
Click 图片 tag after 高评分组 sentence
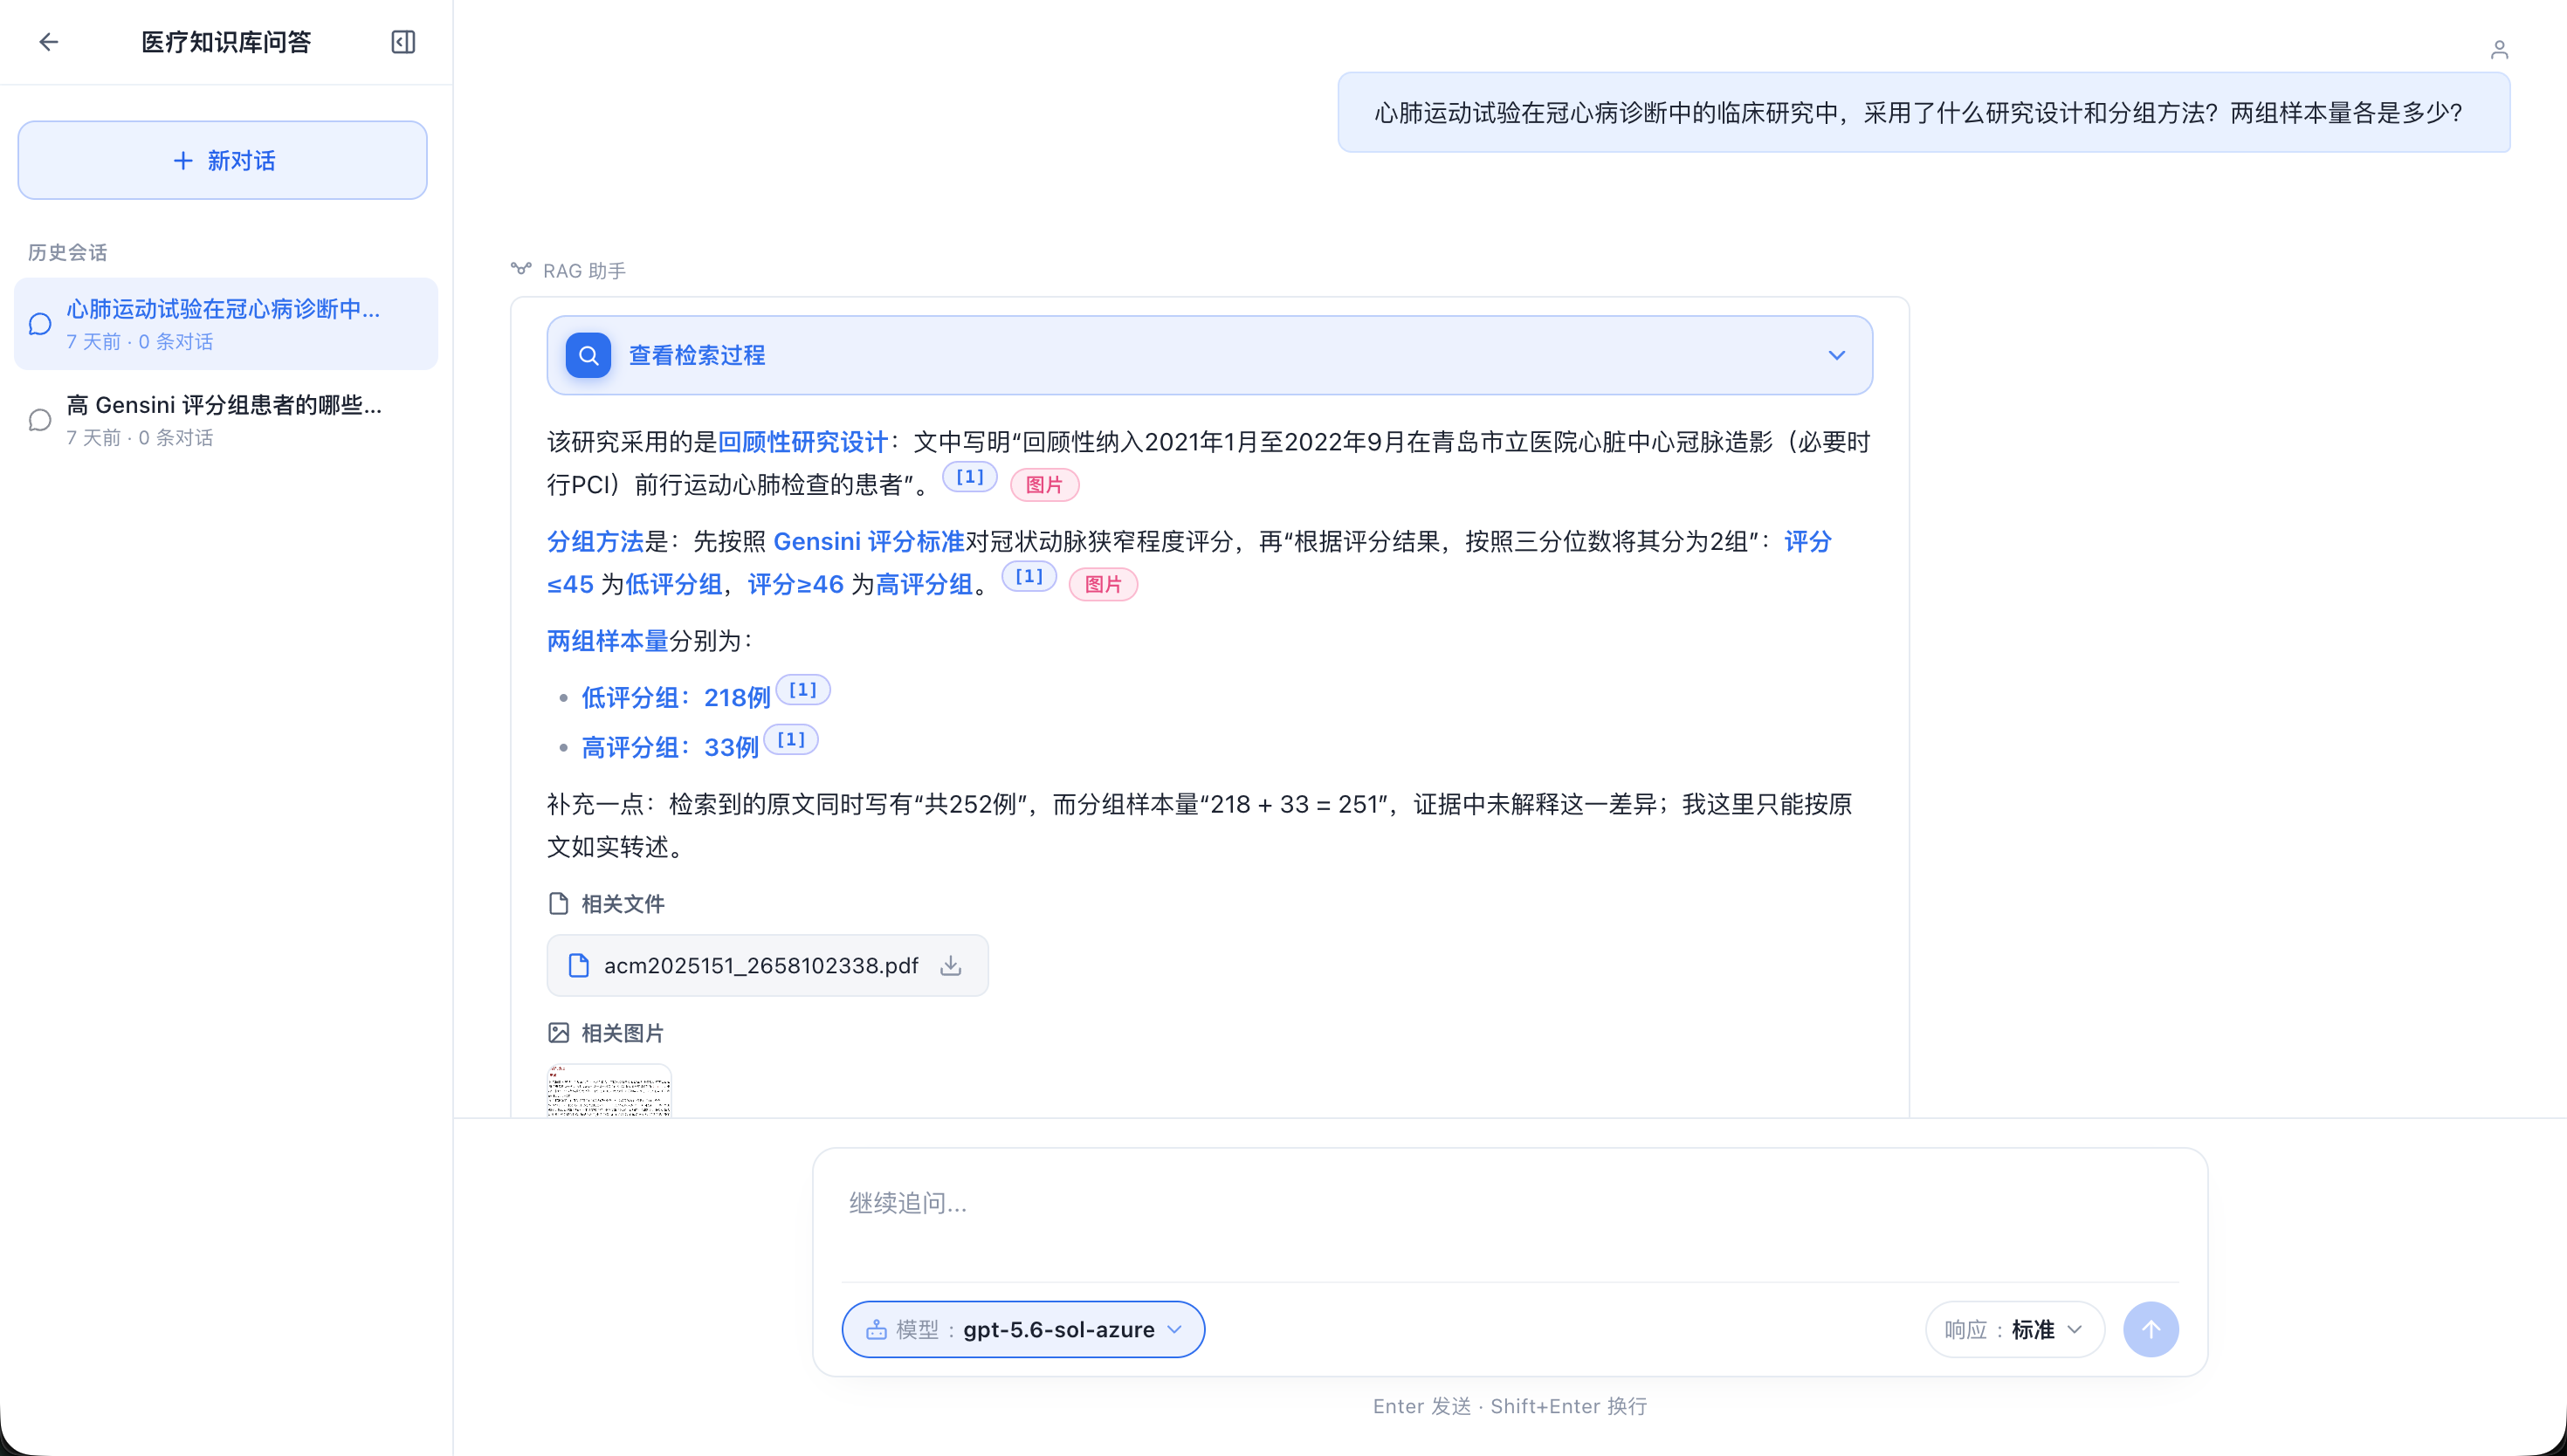coord(1103,584)
